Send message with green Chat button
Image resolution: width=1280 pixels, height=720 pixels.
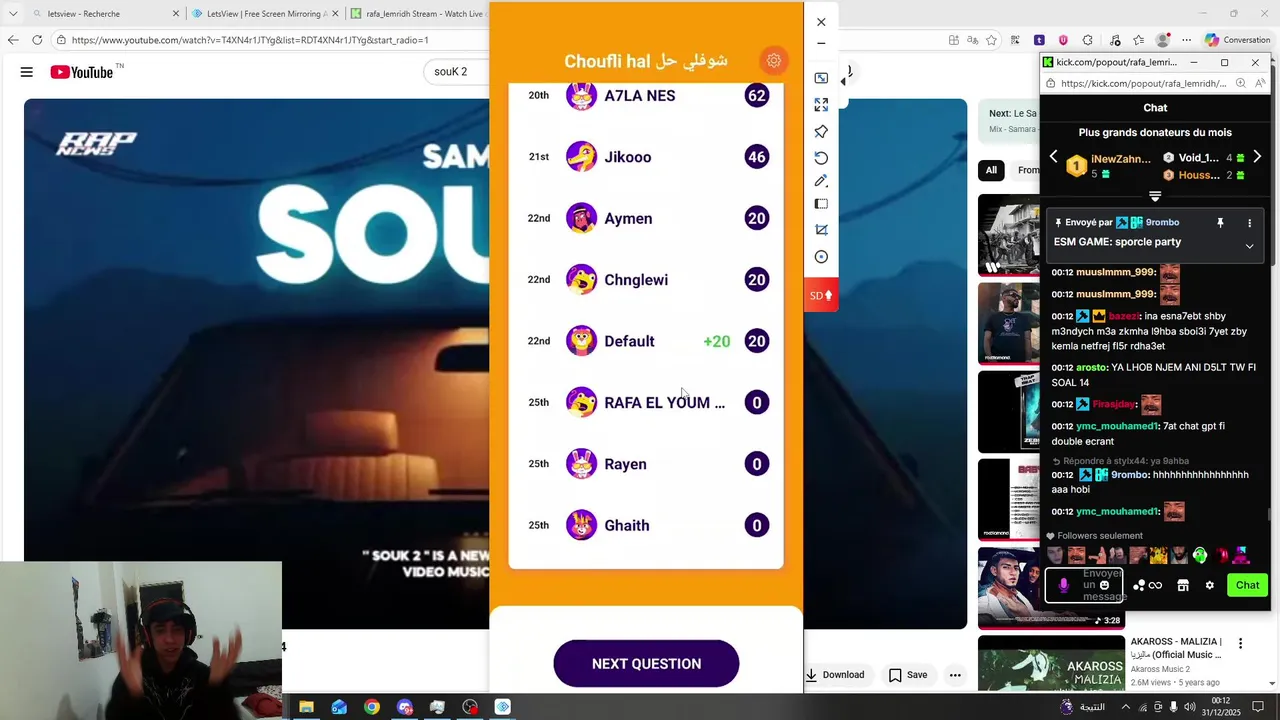(1247, 585)
